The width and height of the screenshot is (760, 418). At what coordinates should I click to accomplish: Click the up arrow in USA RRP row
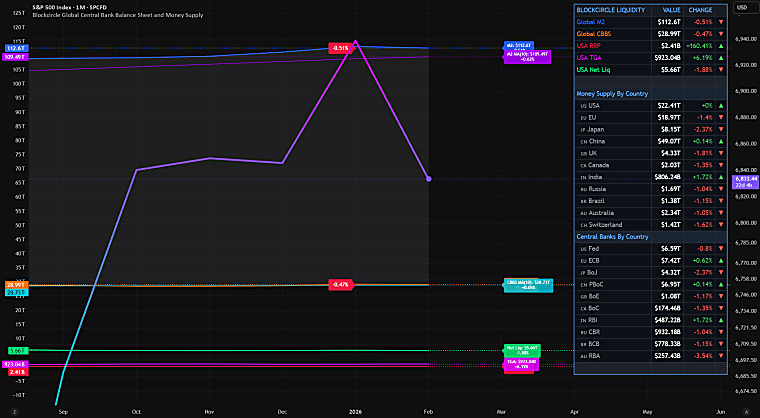coord(721,46)
